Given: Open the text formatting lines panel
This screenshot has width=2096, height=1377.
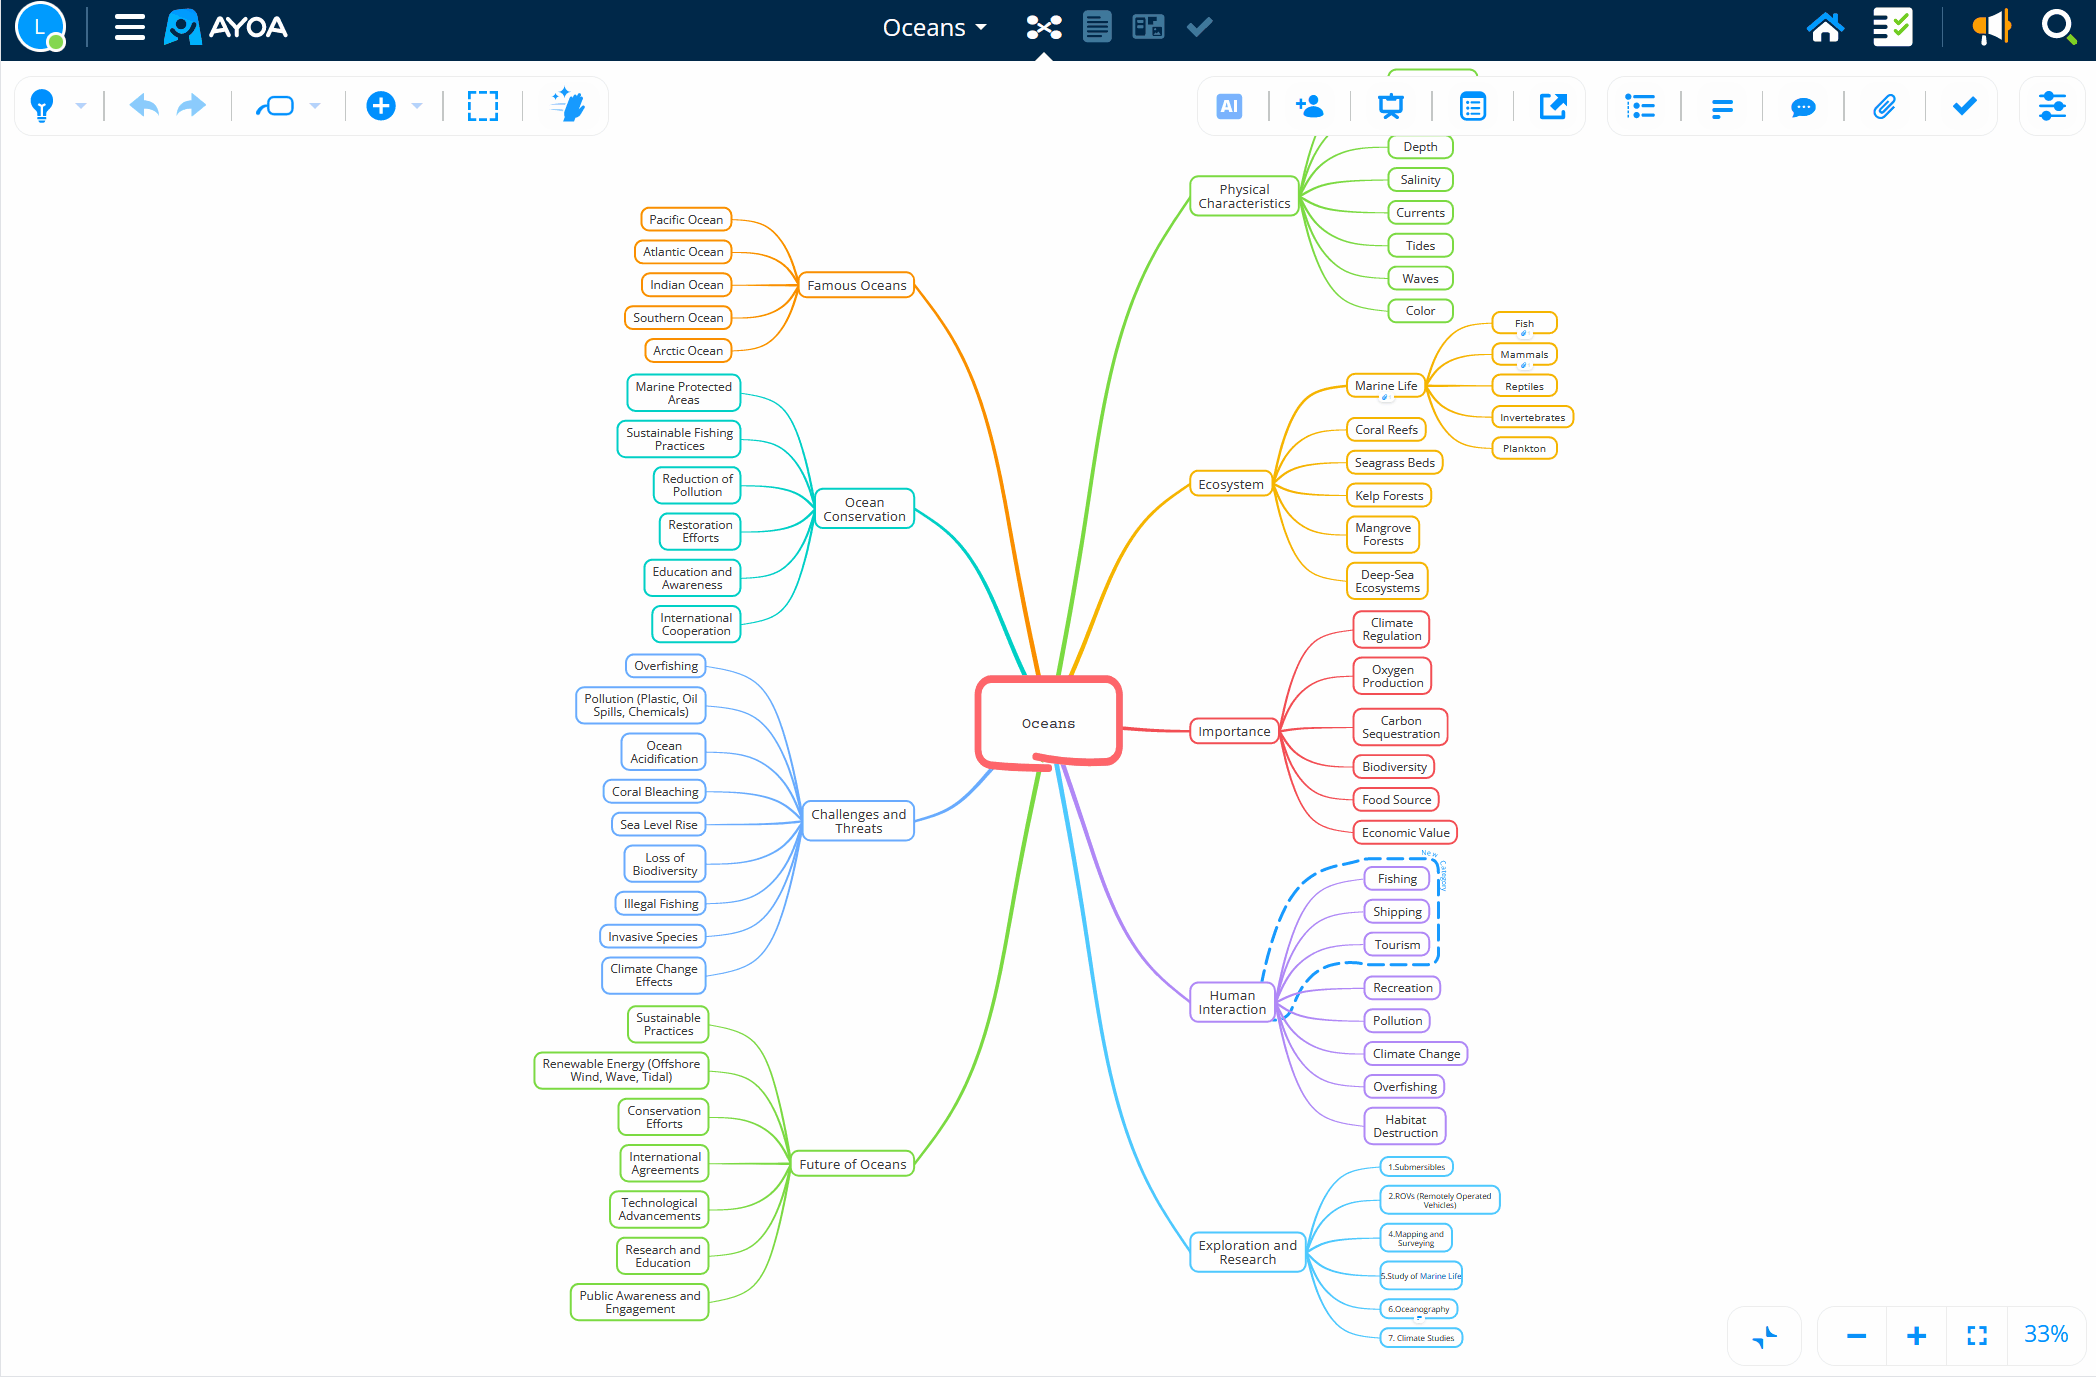Looking at the screenshot, I should point(1722,108).
